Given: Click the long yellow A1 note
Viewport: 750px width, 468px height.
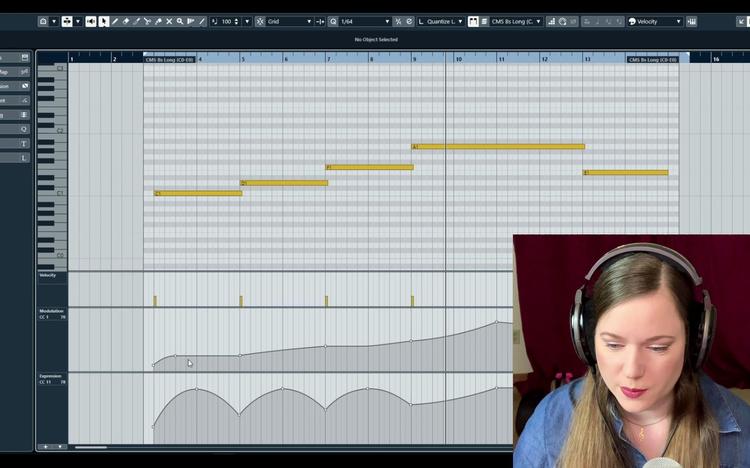Looking at the screenshot, I should click(498, 147).
